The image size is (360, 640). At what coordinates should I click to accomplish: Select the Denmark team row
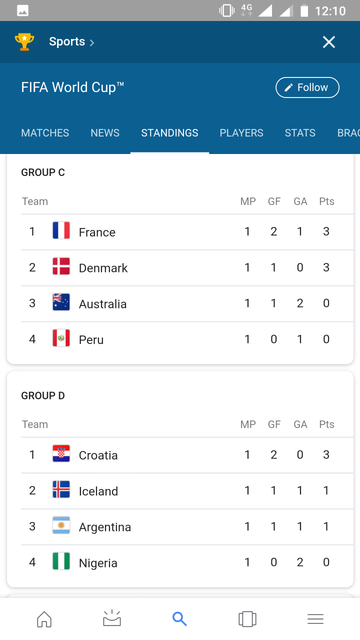(187, 268)
